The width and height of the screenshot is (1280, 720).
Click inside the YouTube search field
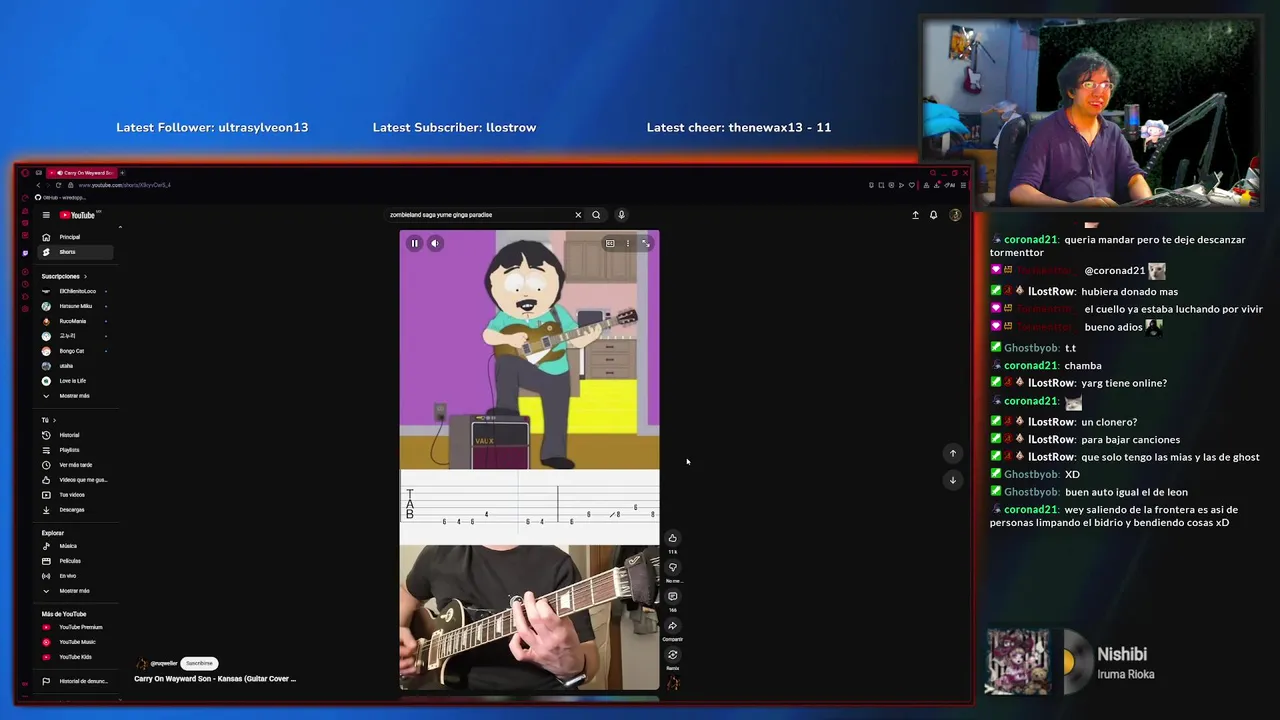[480, 215]
